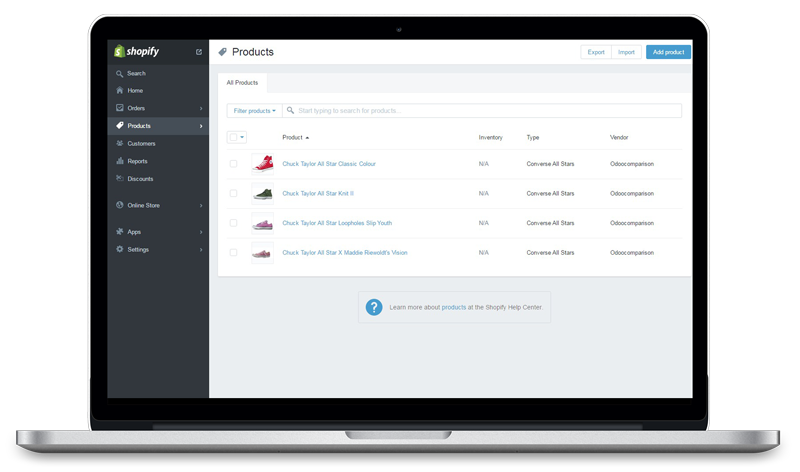This screenshot has width=800, height=472.
Task: Open Orders in the sidebar menu
Action: coord(136,108)
